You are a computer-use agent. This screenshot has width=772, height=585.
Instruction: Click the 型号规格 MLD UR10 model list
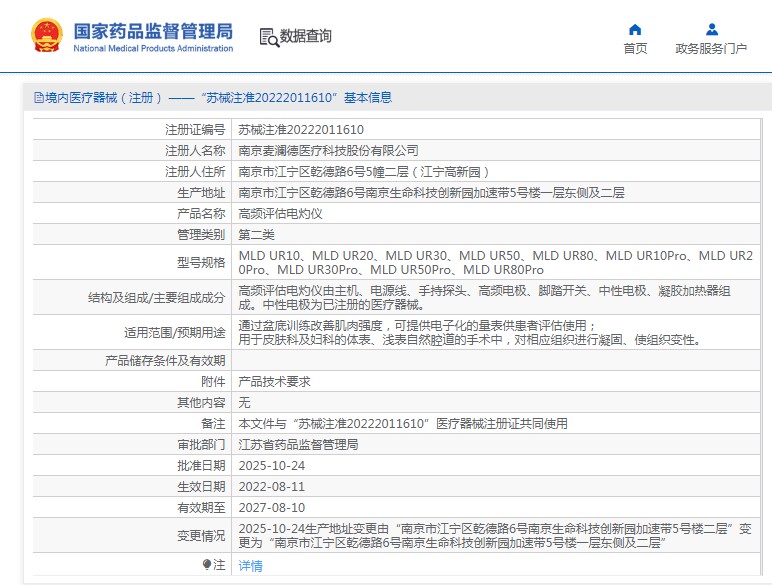(496, 262)
